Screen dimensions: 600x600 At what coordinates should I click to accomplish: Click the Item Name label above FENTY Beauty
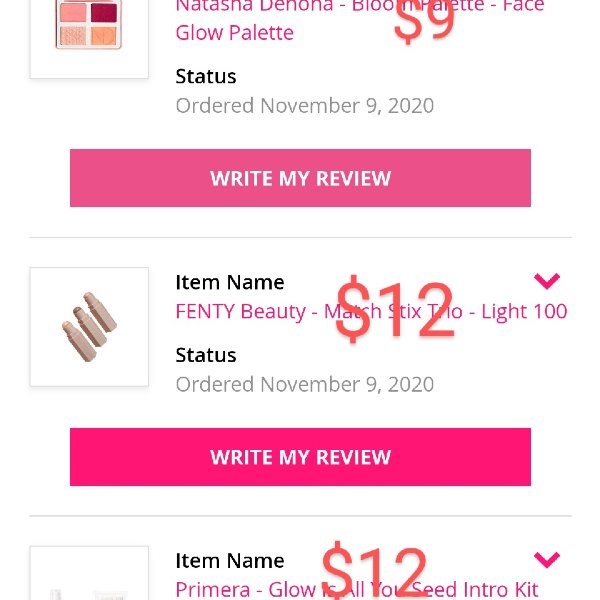(230, 282)
